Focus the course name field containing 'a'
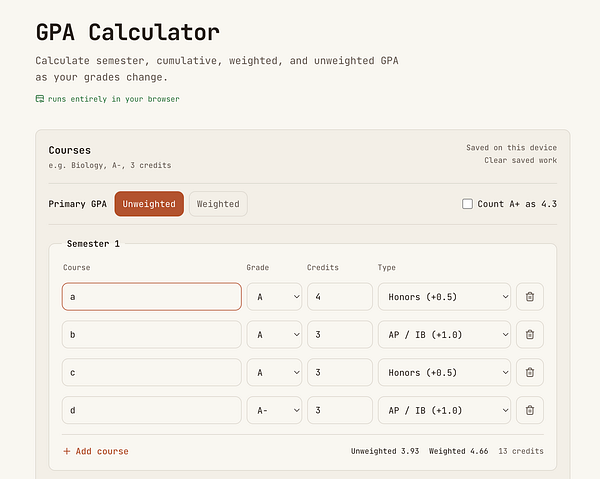The image size is (600, 479). 152,297
